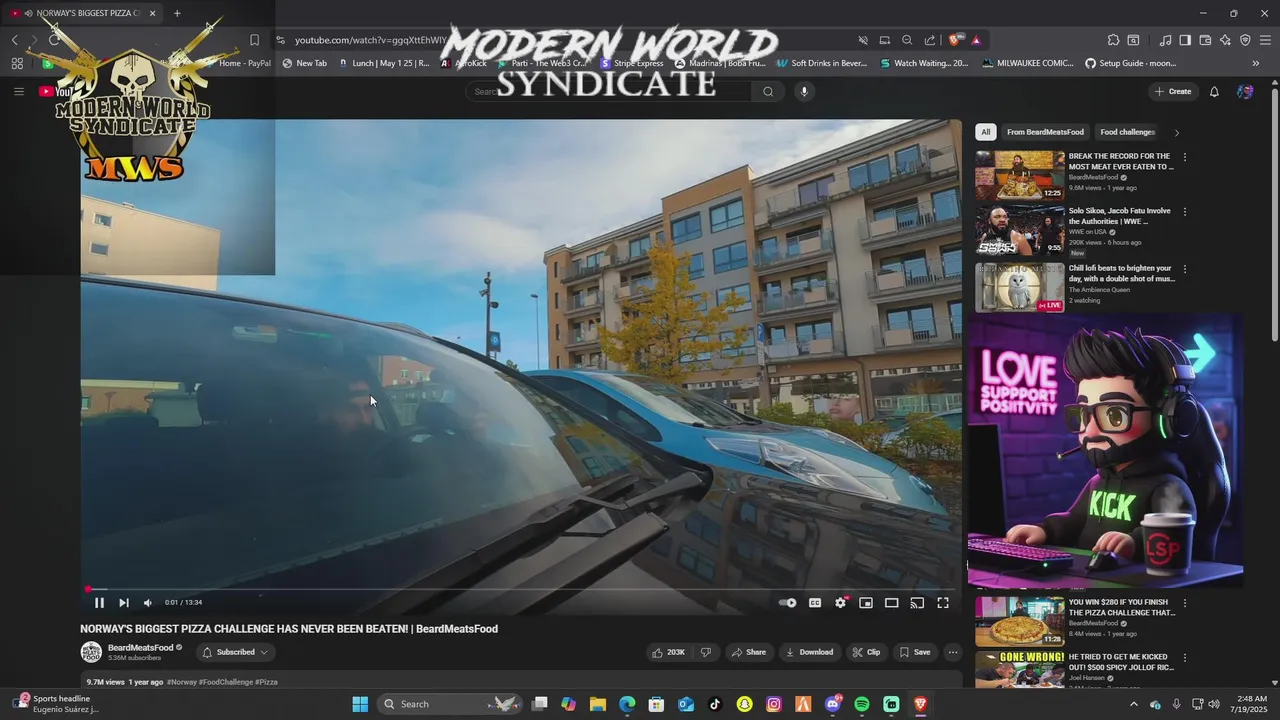
Task: Mute the video player volume icon
Action: coord(148,602)
